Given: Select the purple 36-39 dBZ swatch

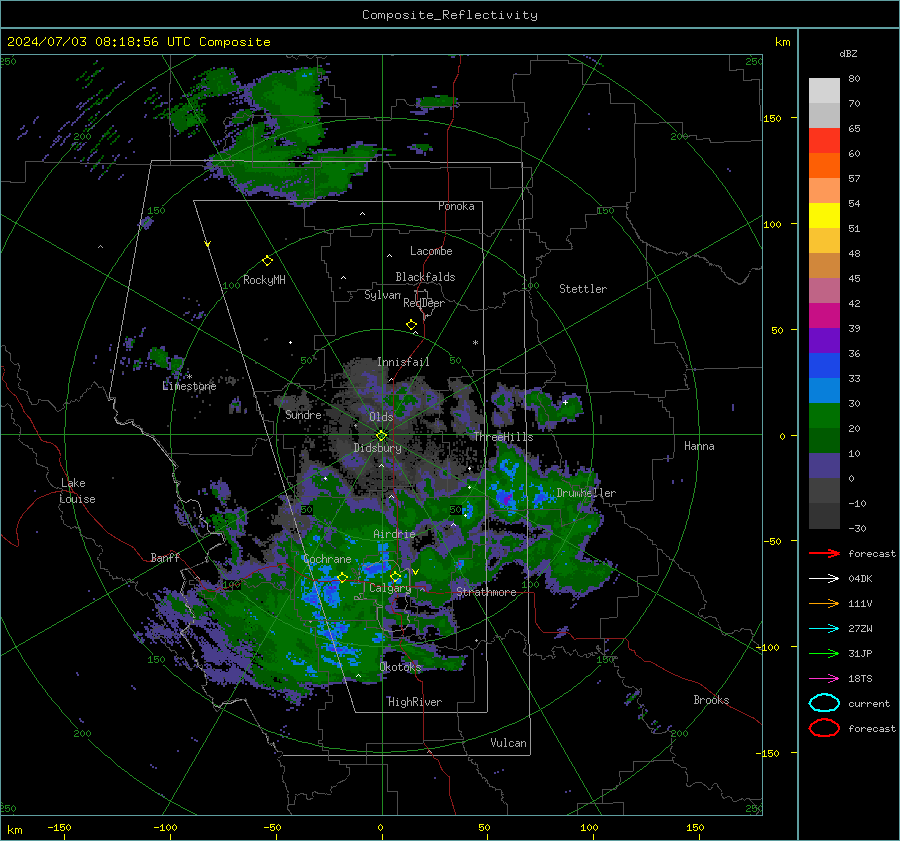Looking at the screenshot, I should point(824,341).
